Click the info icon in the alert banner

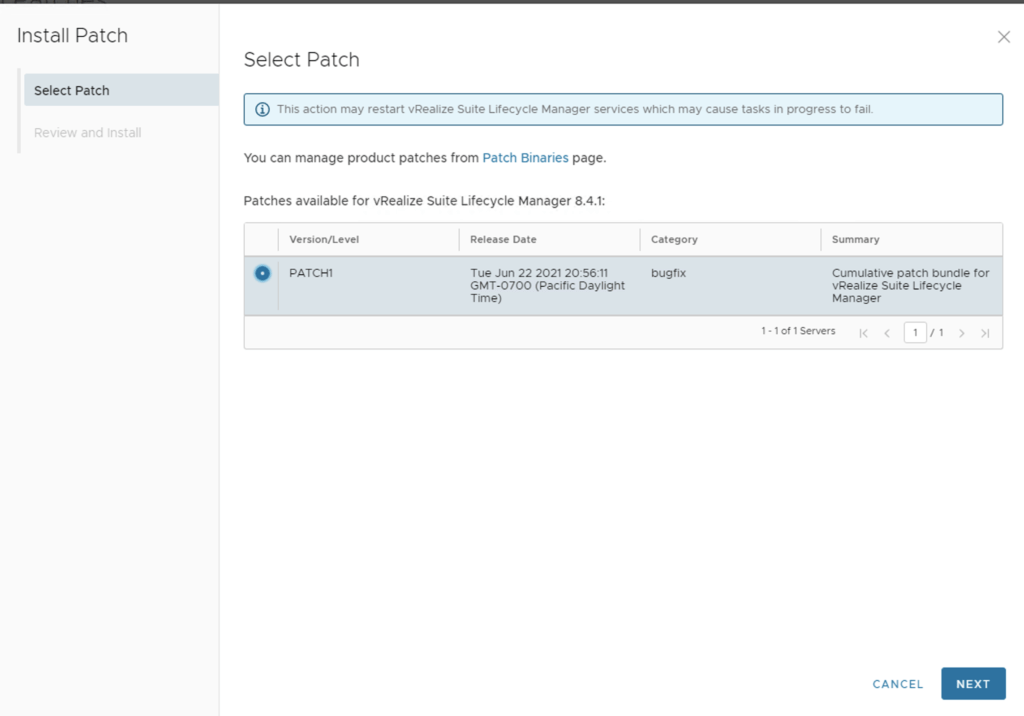262,109
